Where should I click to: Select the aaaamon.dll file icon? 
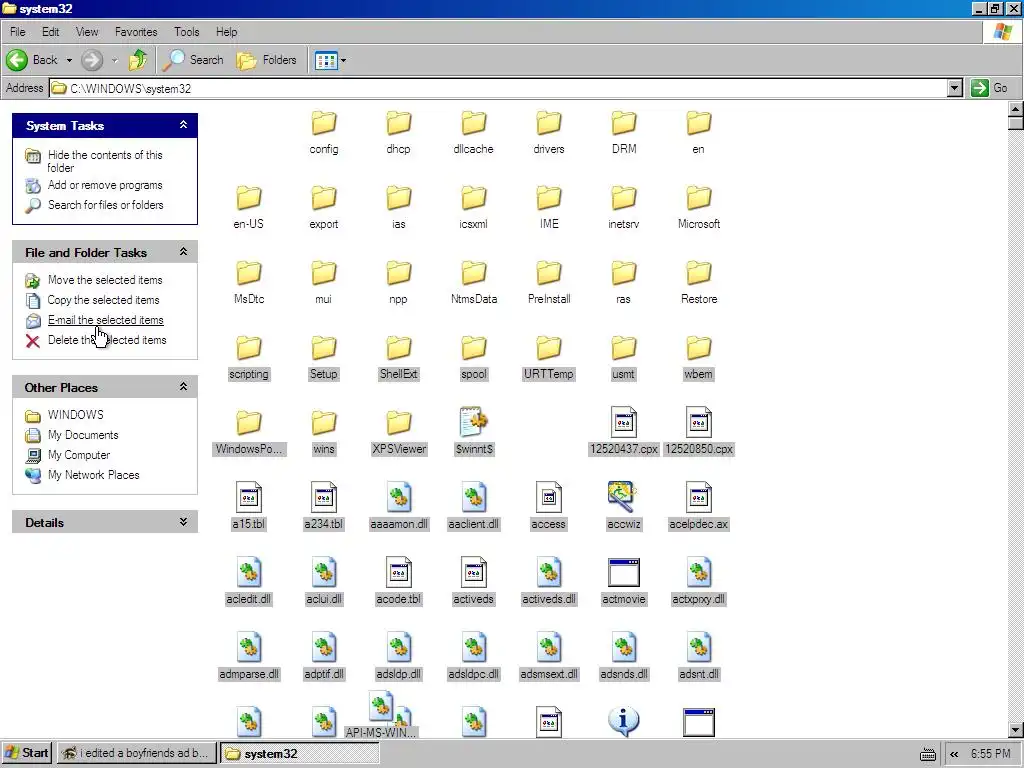(398, 497)
